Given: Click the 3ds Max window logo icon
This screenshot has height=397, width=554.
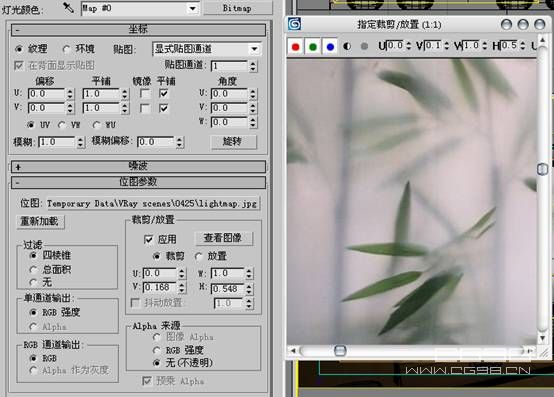Looking at the screenshot, I should [294, 24].
